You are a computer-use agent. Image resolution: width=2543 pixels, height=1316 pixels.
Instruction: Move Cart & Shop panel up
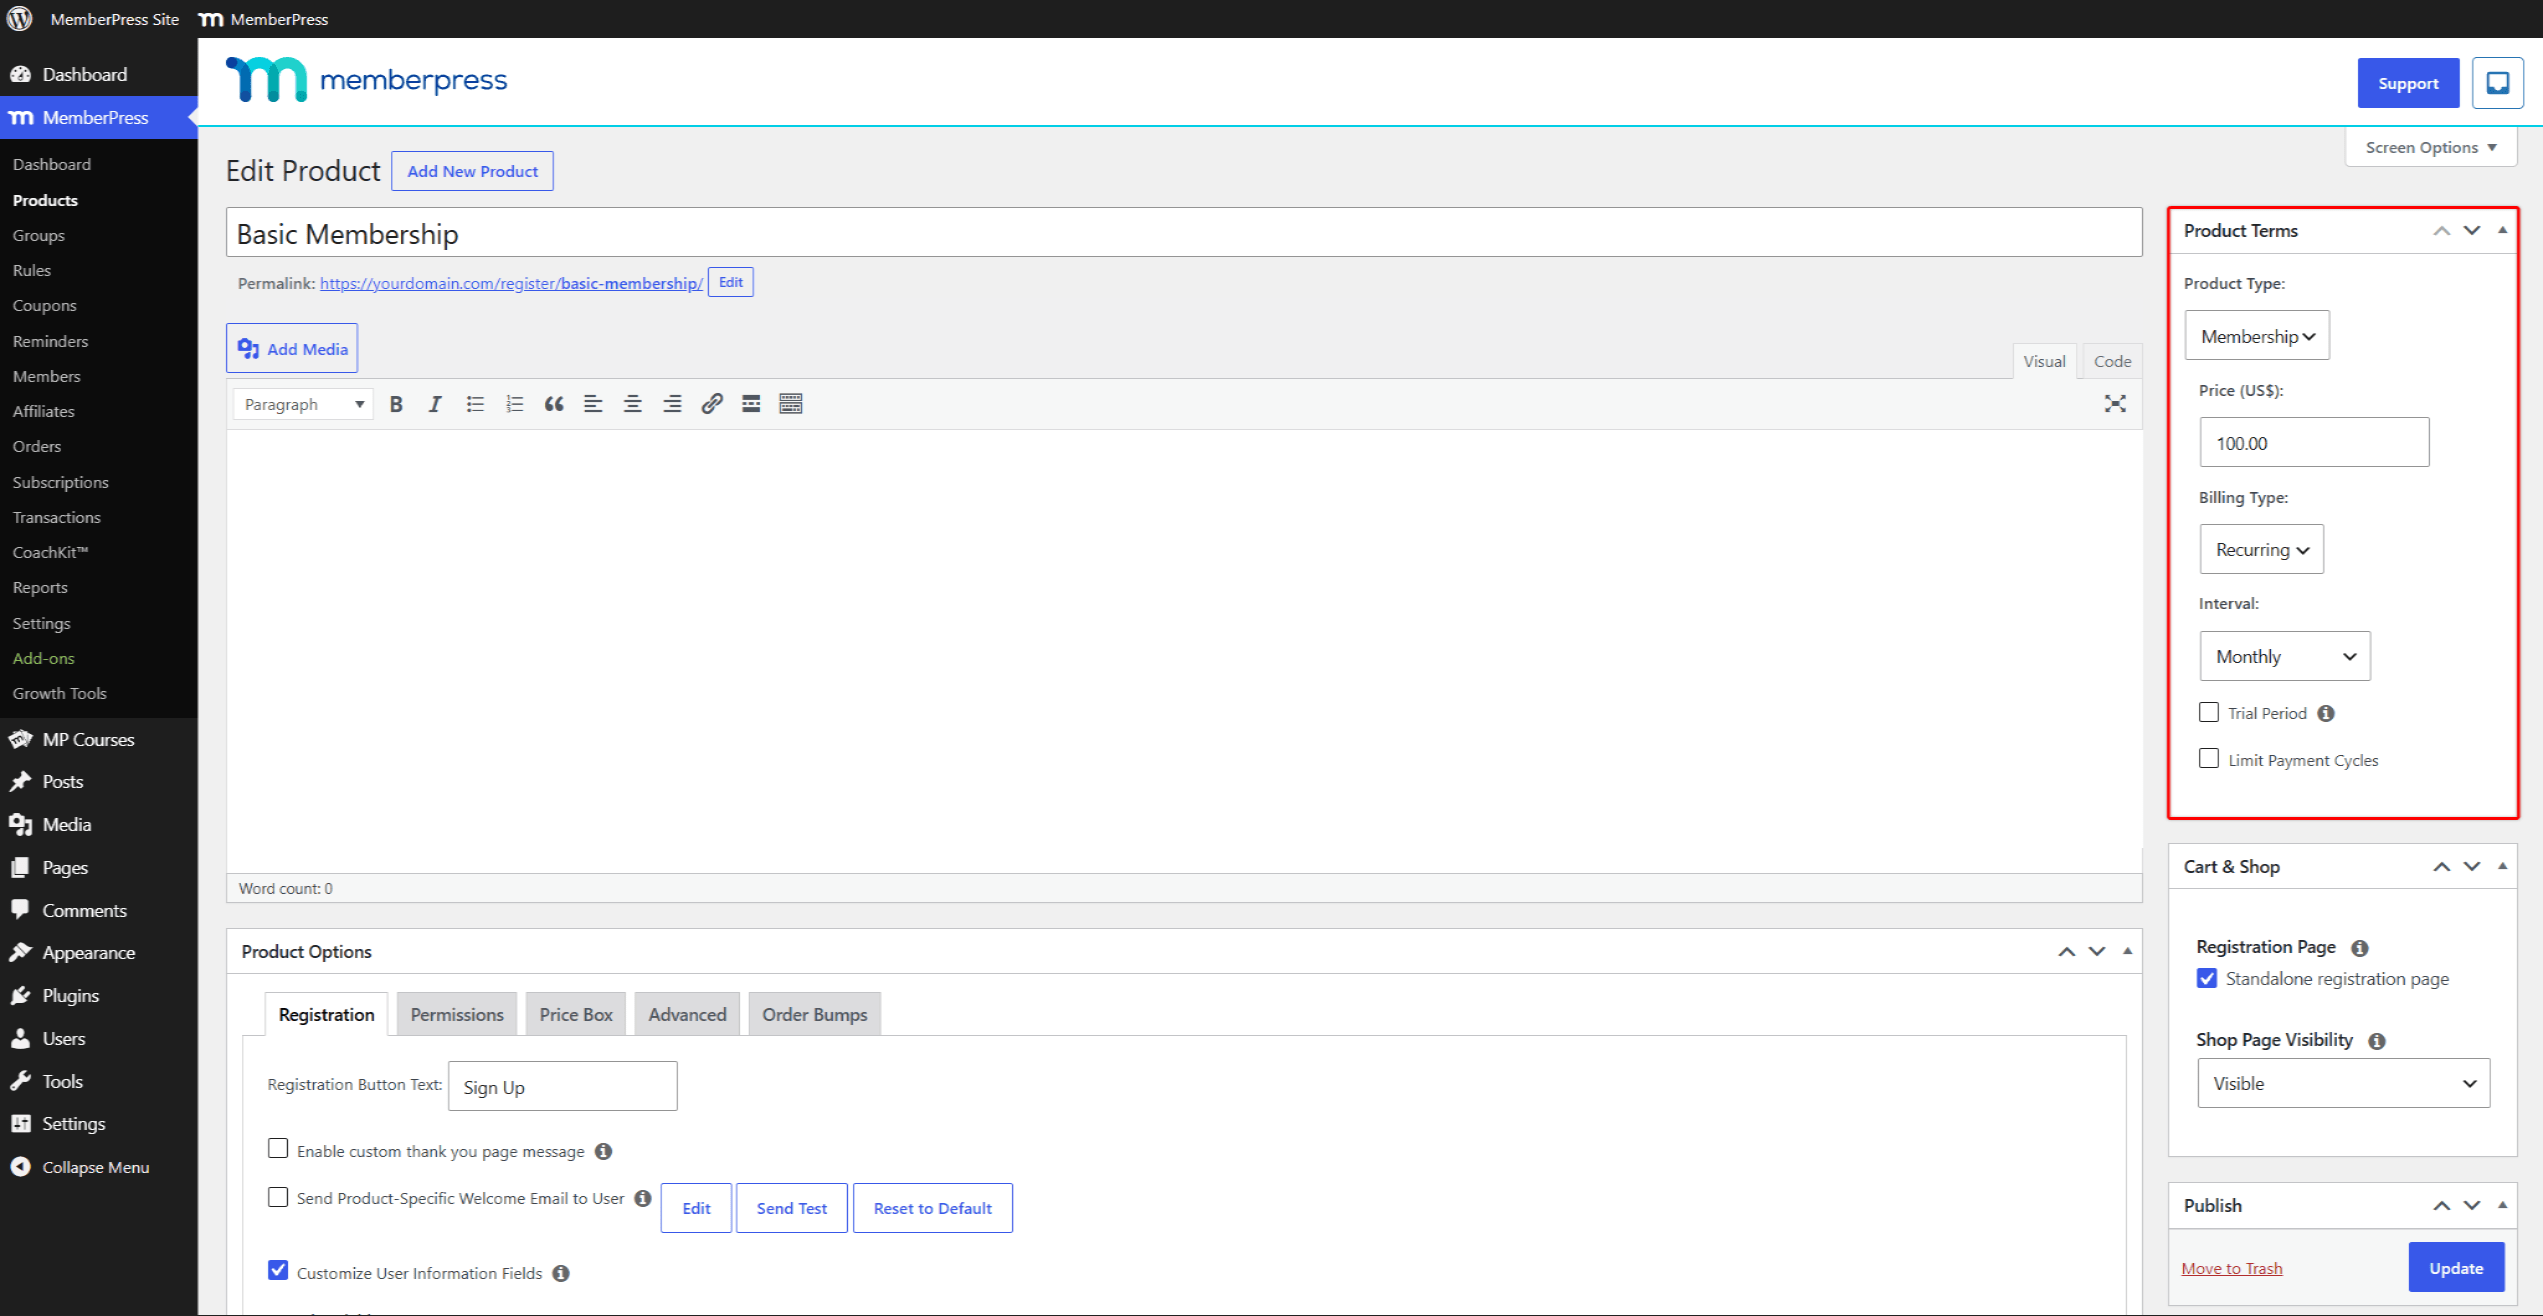tap(2442, 867)
